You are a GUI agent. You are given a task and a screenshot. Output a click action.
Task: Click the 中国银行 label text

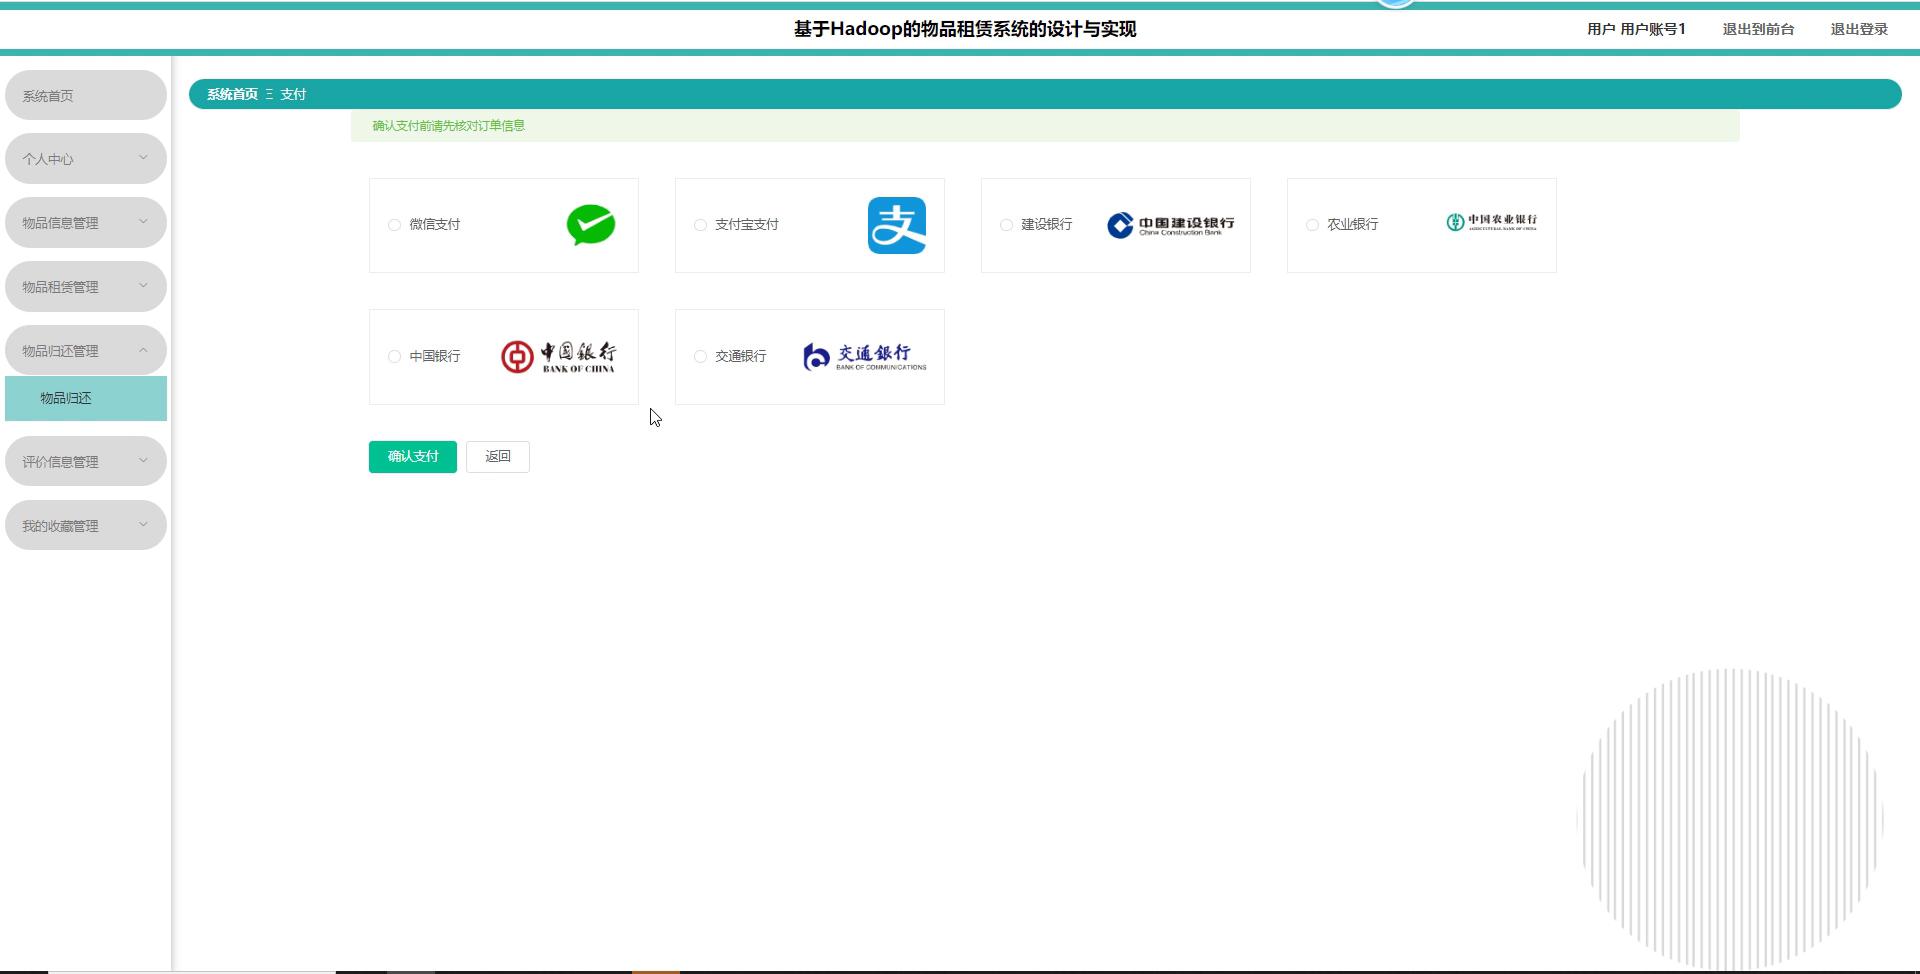(x=435, y=357)
